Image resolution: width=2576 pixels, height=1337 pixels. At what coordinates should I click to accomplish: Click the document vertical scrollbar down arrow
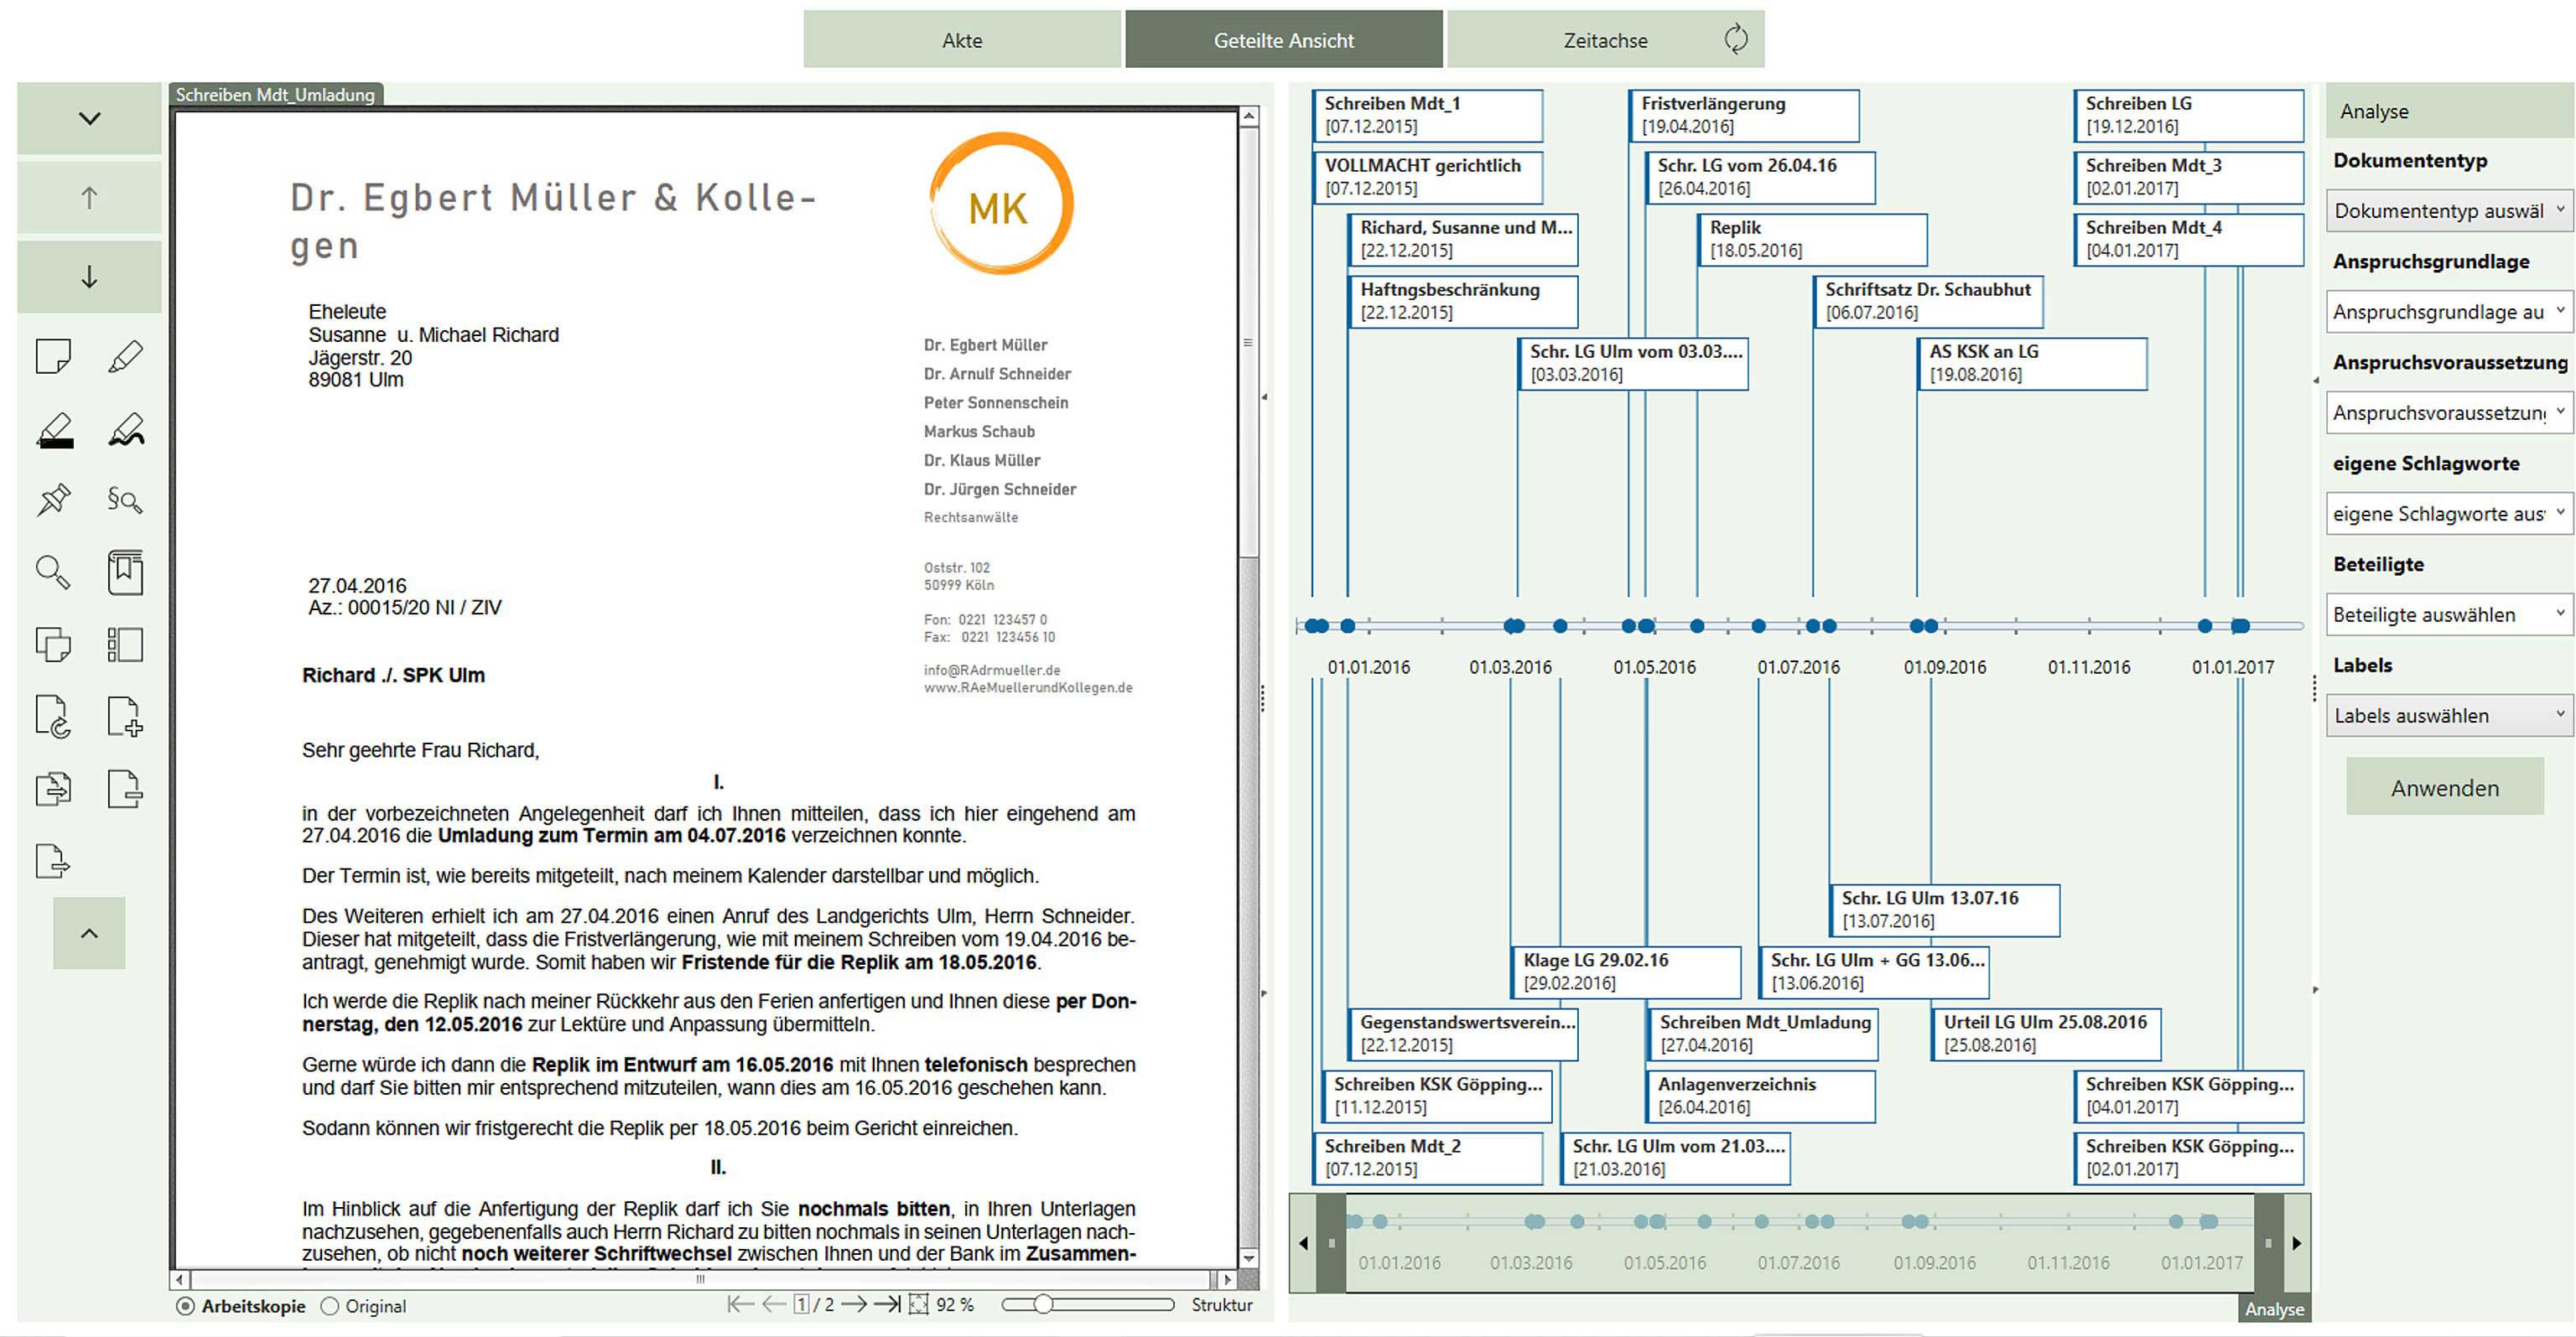tap(1248, 1258)
